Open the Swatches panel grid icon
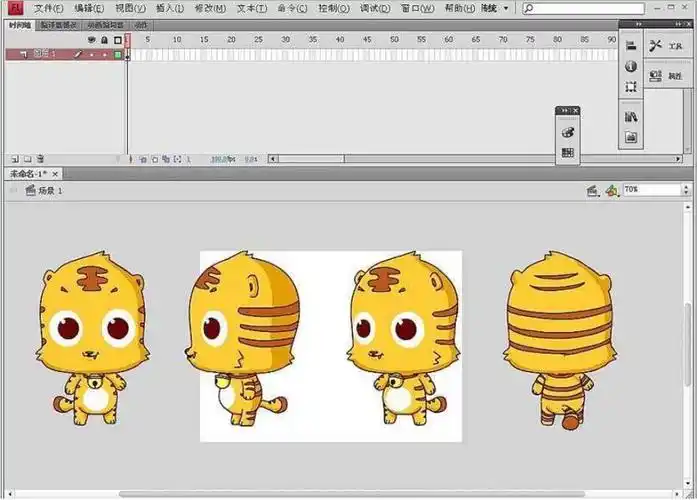 (x=568, y=153)
